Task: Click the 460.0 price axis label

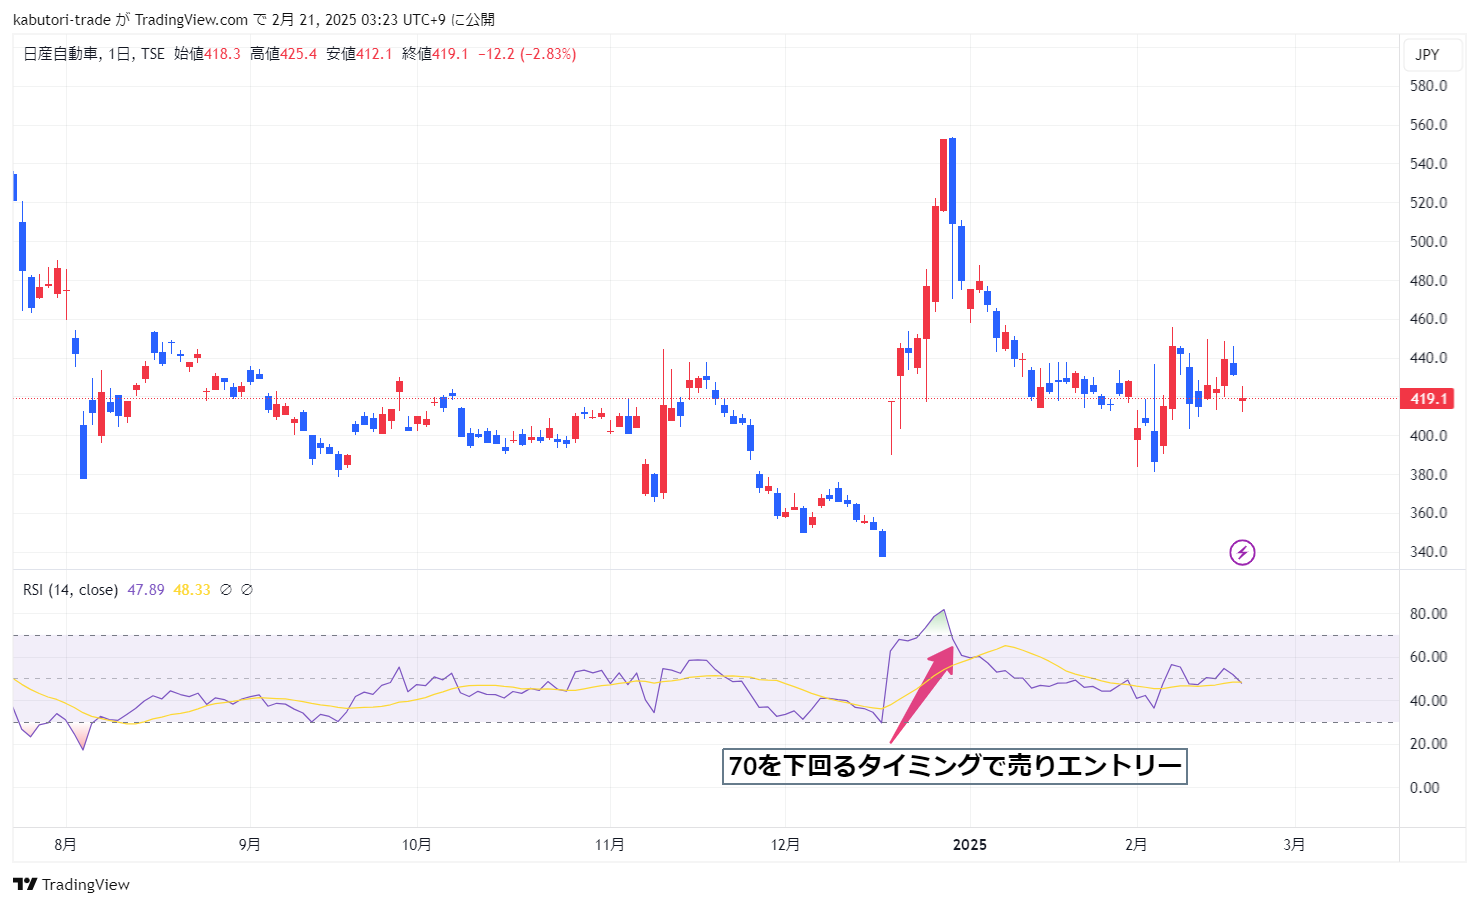Action: [x=1428, y=319]
